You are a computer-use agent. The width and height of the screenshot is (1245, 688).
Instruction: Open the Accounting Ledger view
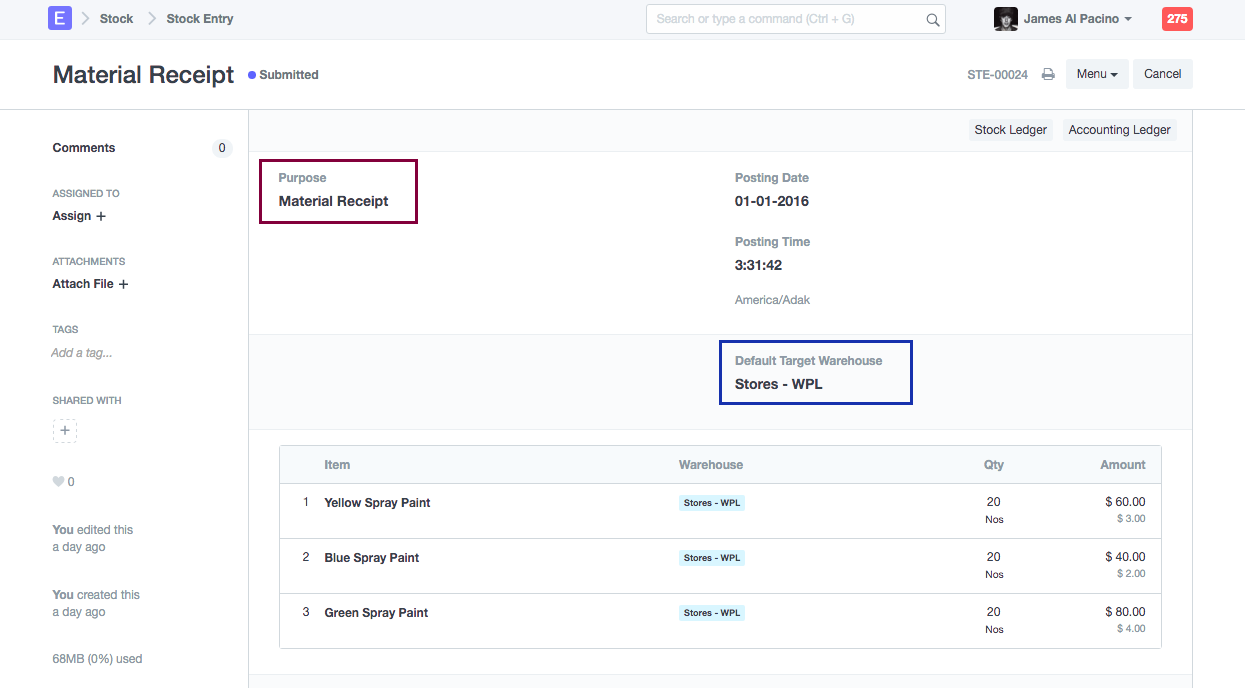(x=1119, y=130)
